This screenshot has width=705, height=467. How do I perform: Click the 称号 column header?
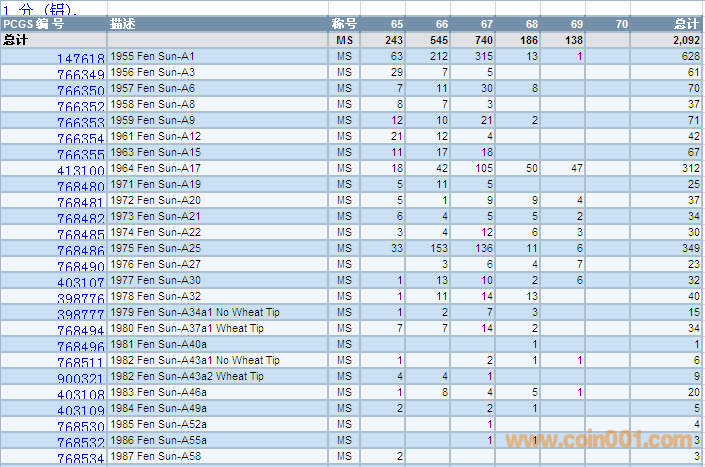pyautogui.click(x=344, y=23)
